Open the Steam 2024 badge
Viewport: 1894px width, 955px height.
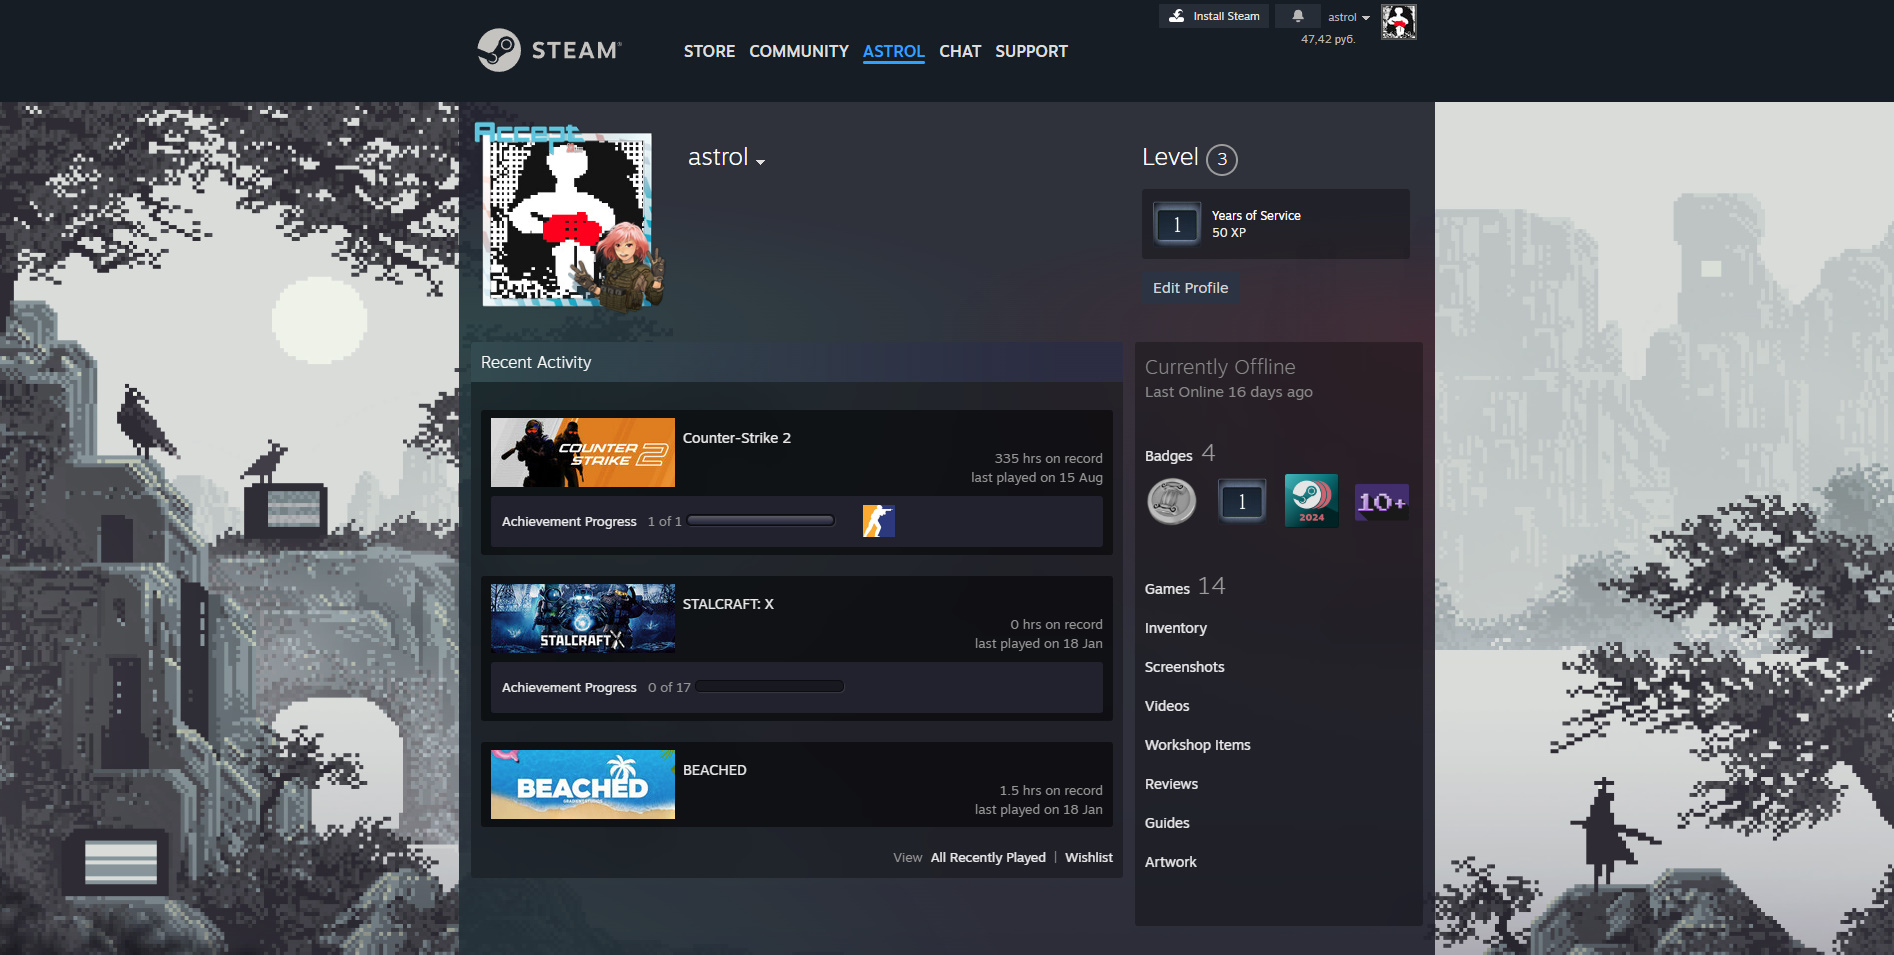(x=1311, y=501)
